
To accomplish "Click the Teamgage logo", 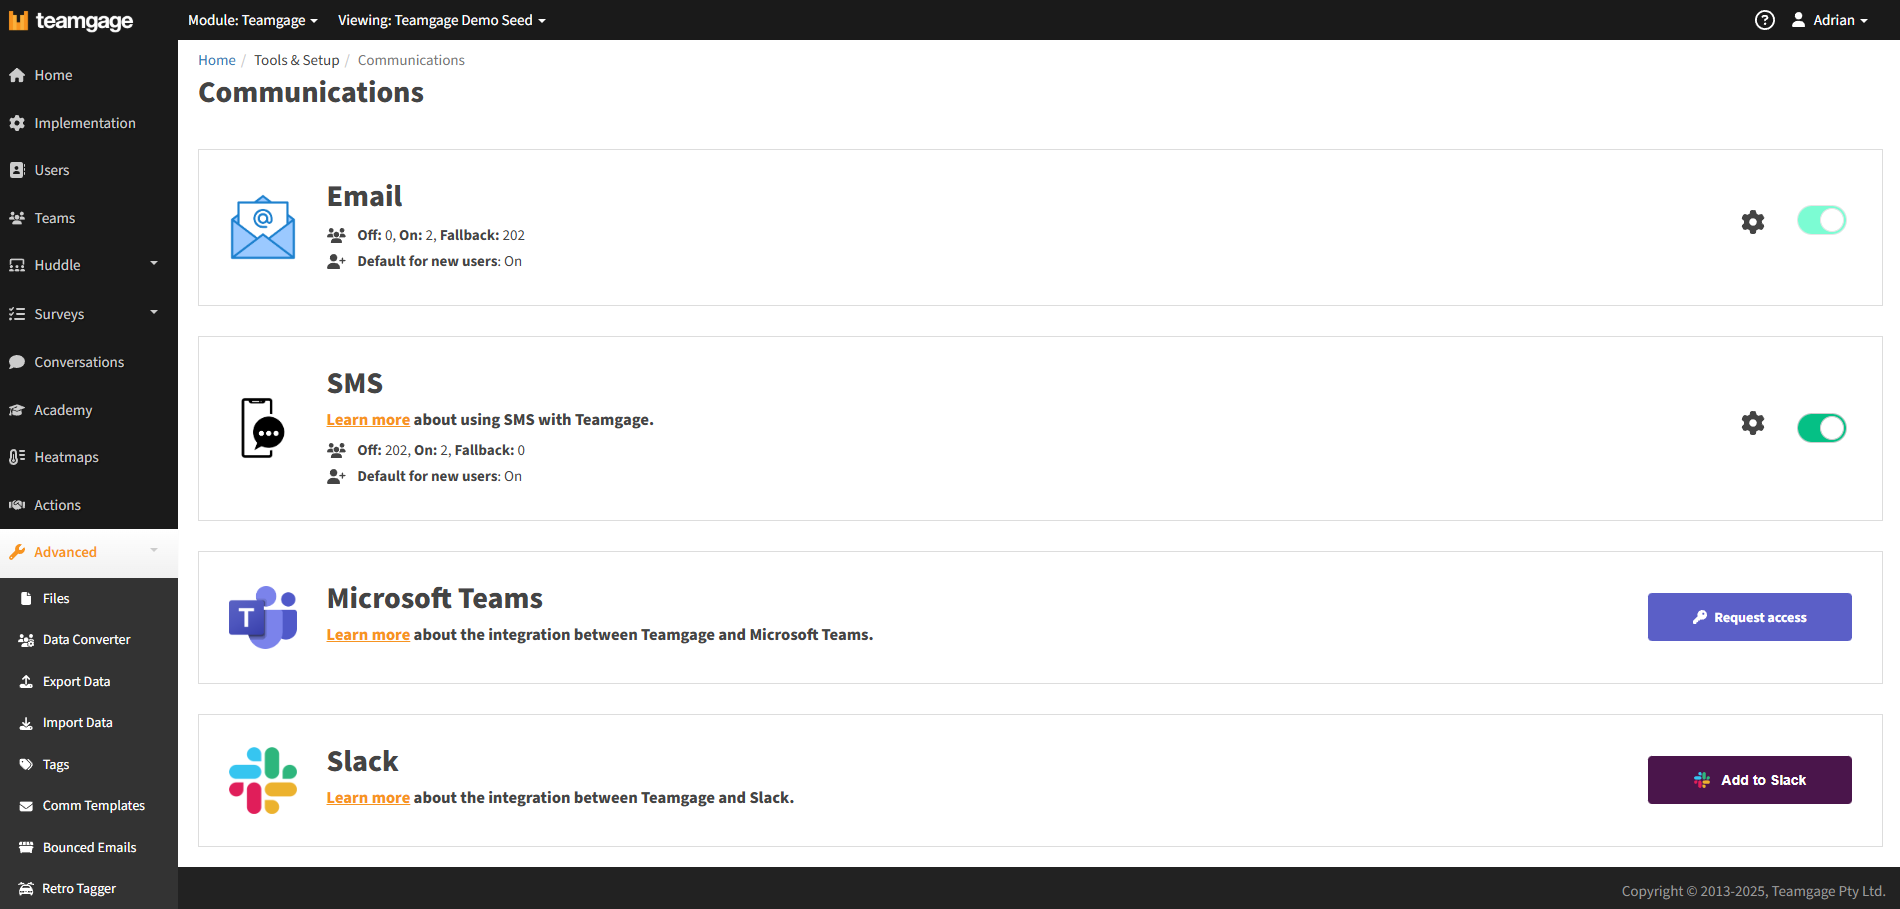I will [x=71, y=21].
